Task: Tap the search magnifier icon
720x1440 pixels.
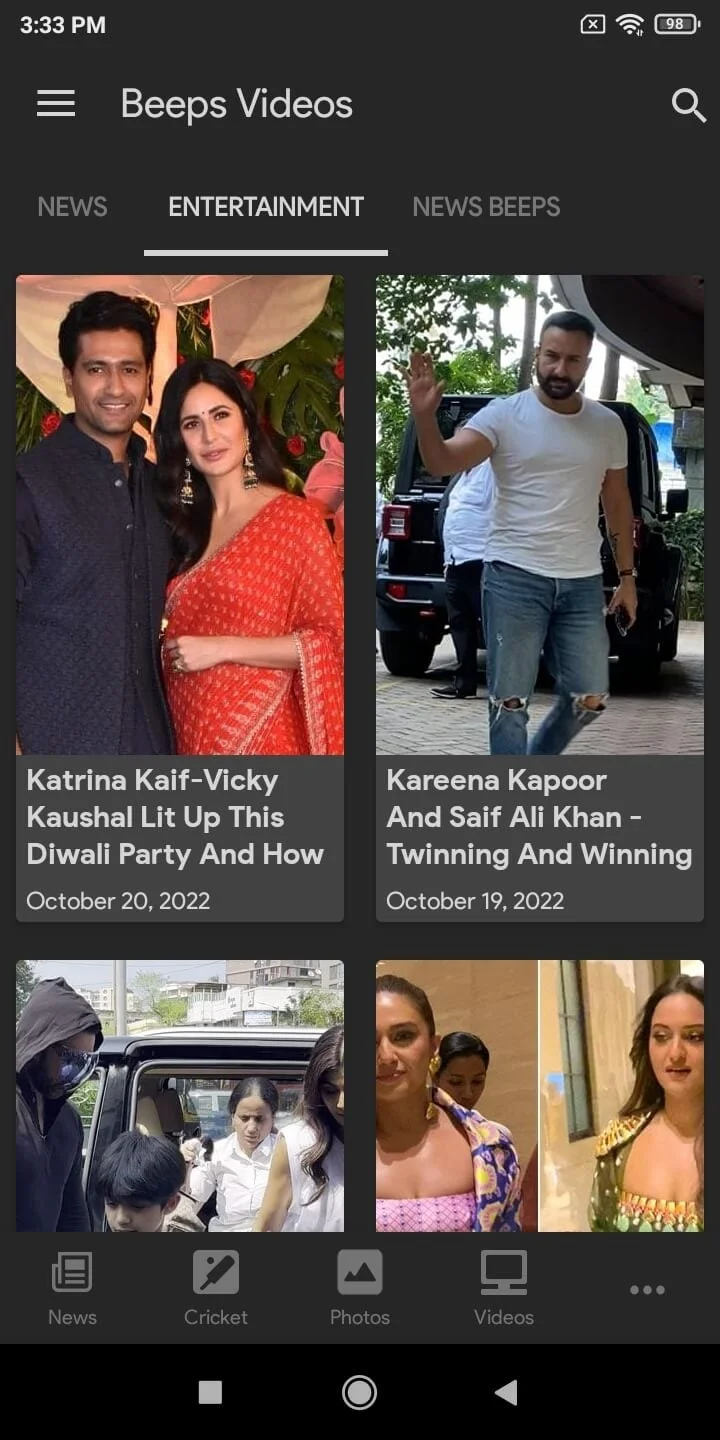Action: [x=688, y=104]
